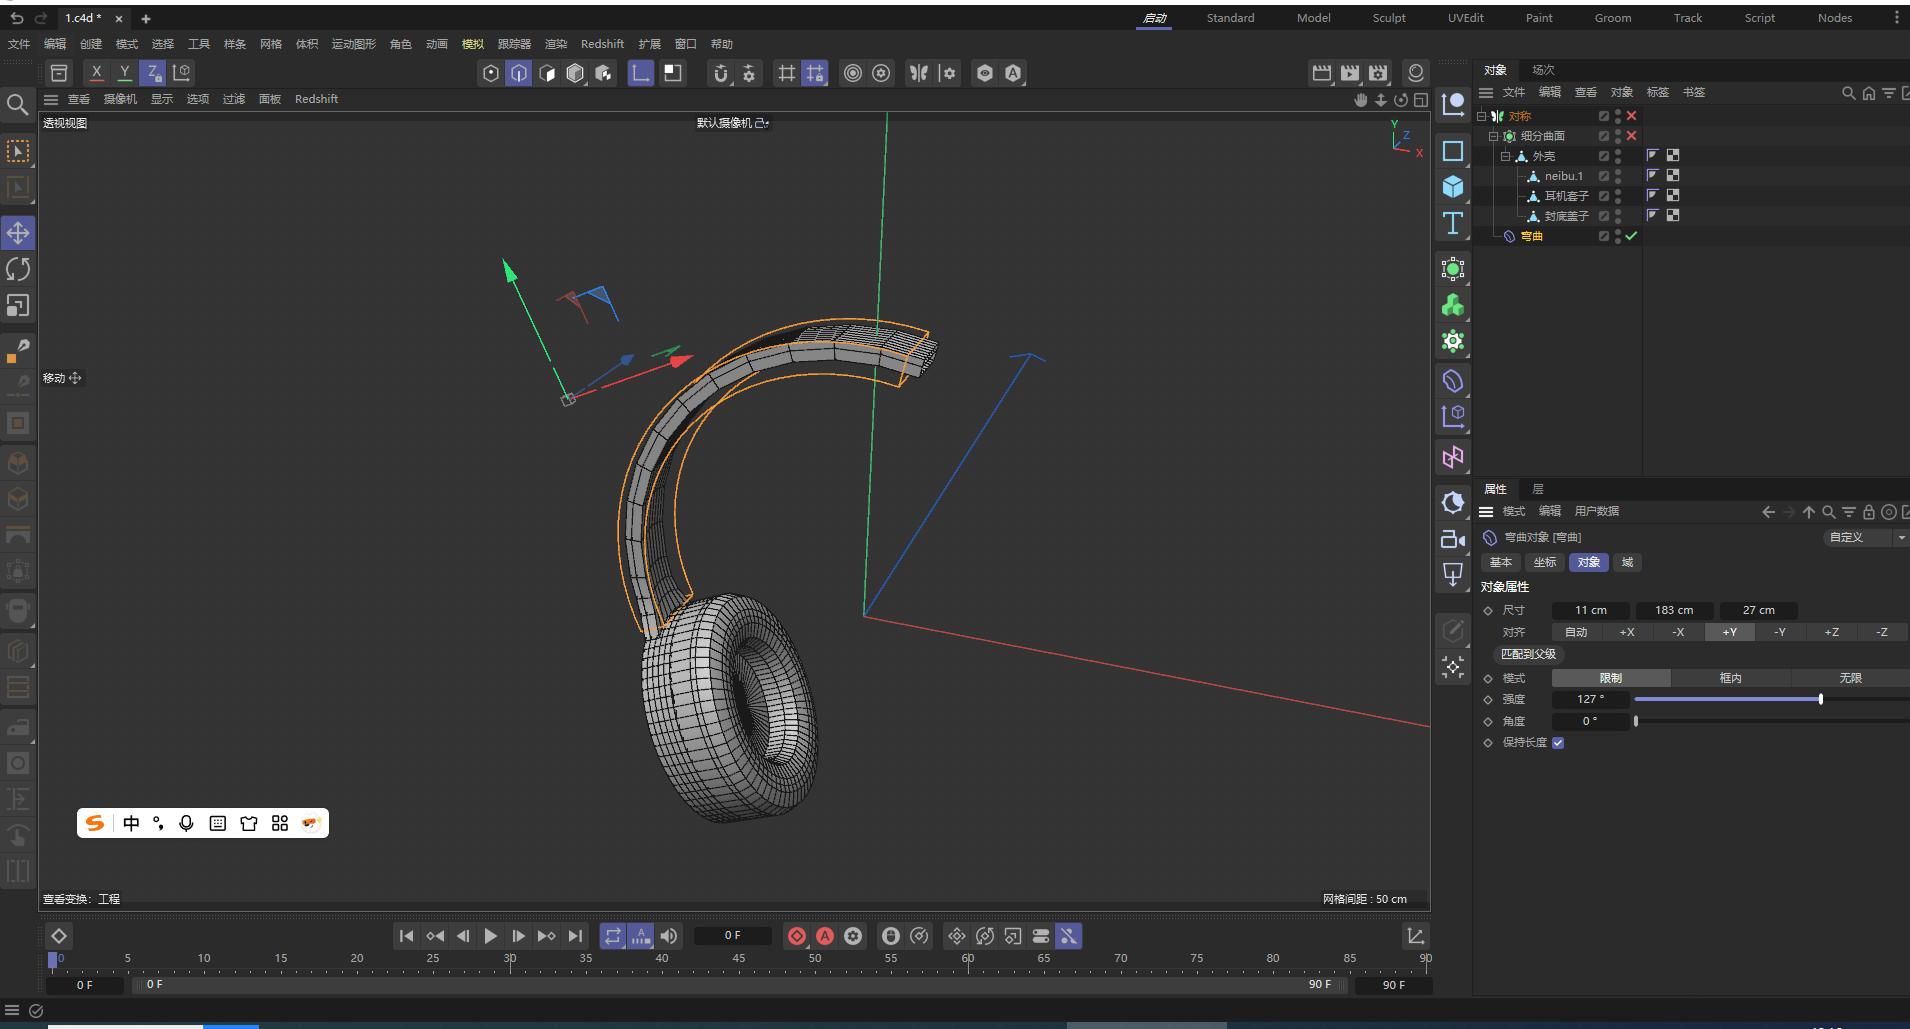Toggle X axis lock

point(96,73)
